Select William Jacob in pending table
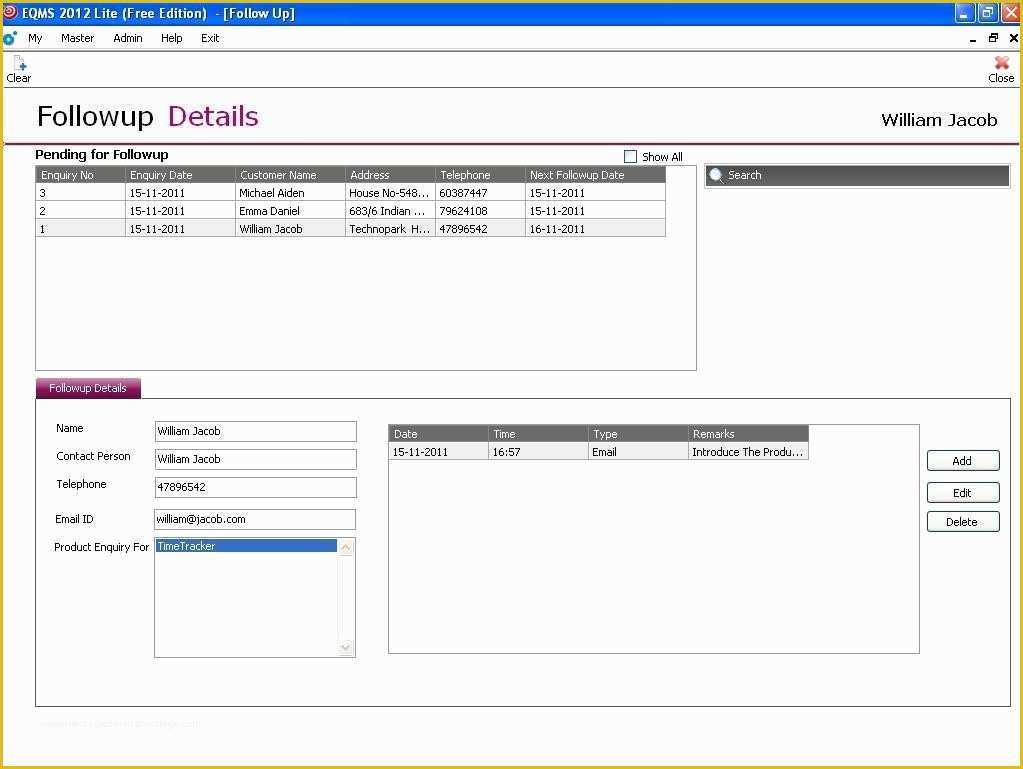1023x769 pixels. point(290,229)
